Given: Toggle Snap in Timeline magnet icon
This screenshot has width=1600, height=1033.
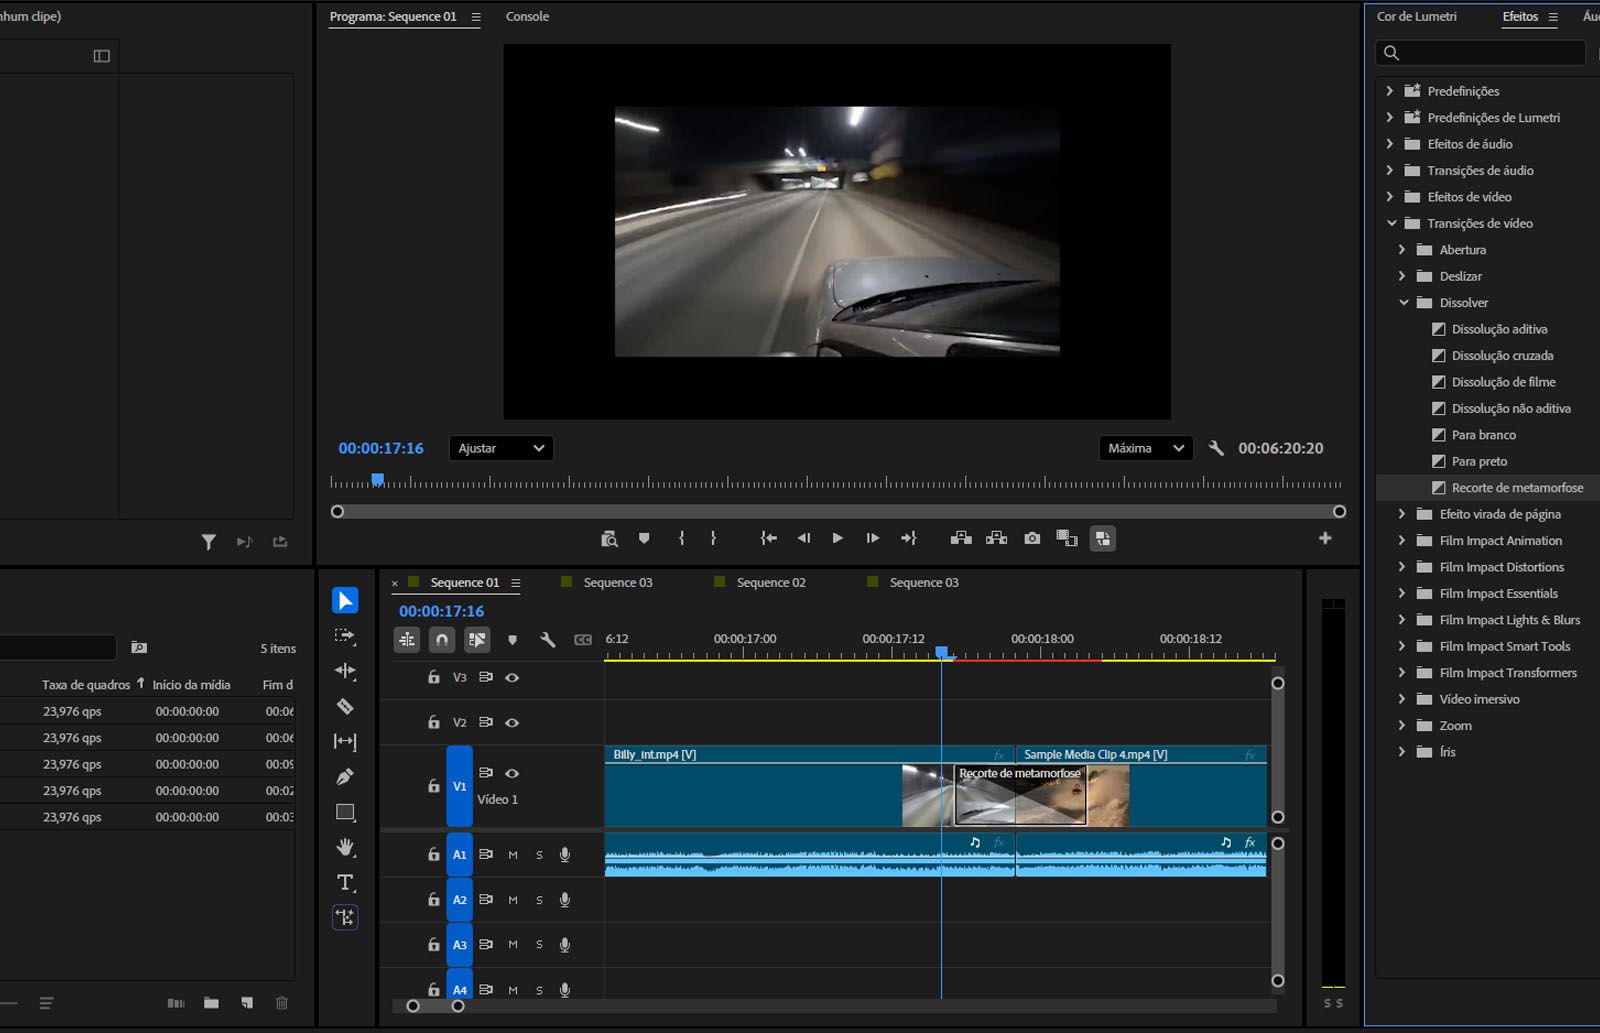Looking at the screenshot, I should (442, 639).
